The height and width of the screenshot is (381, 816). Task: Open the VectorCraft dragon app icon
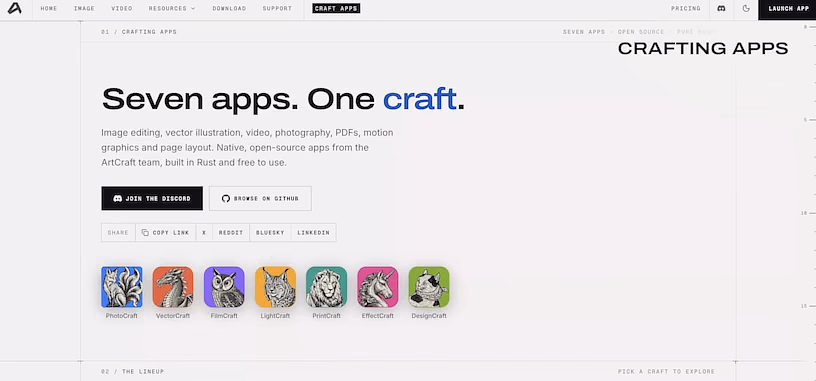(x=173, y=287)
